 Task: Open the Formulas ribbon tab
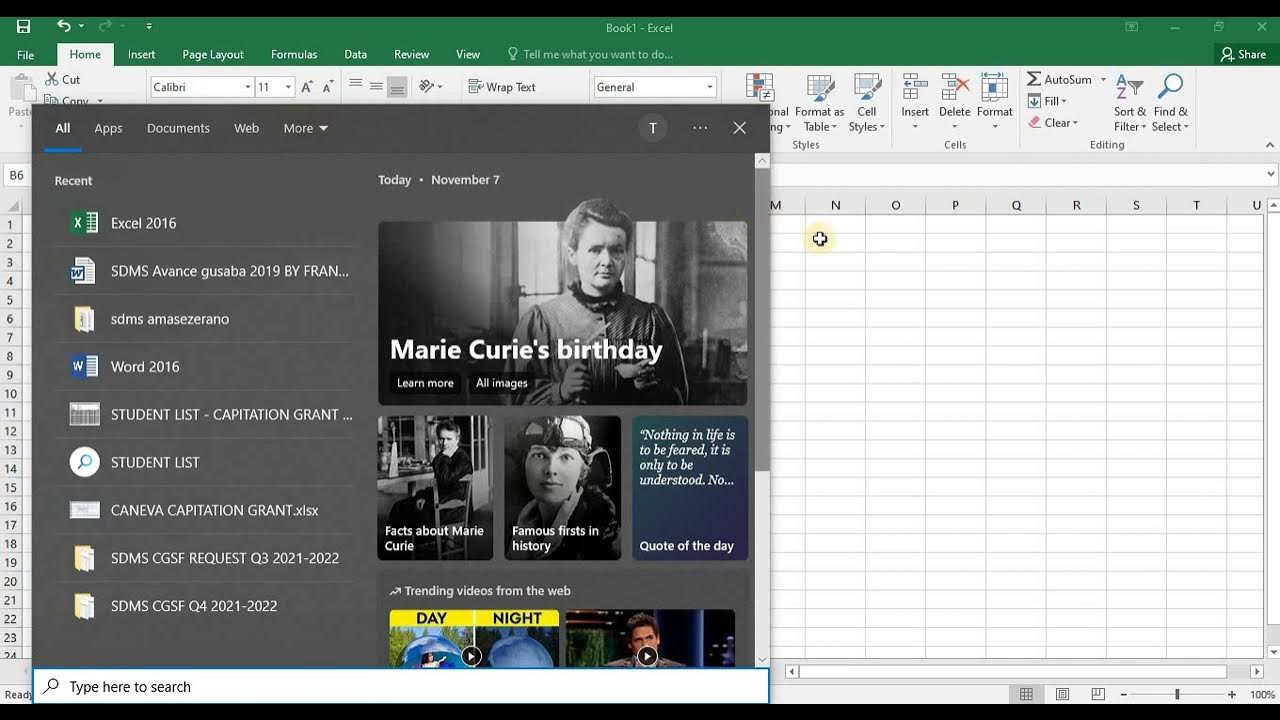[x=294, y=54]
